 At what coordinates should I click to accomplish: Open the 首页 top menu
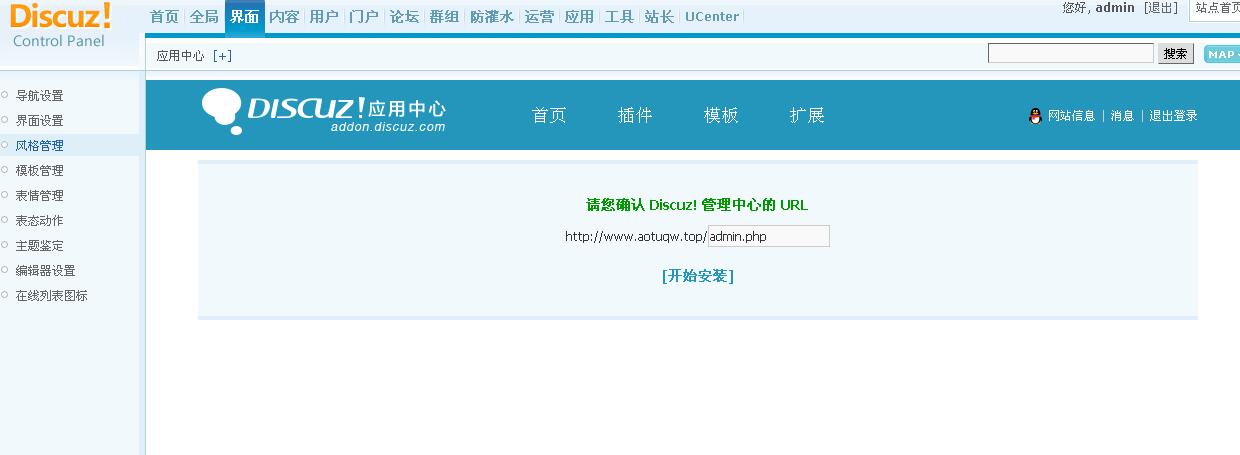pos(164,17)
